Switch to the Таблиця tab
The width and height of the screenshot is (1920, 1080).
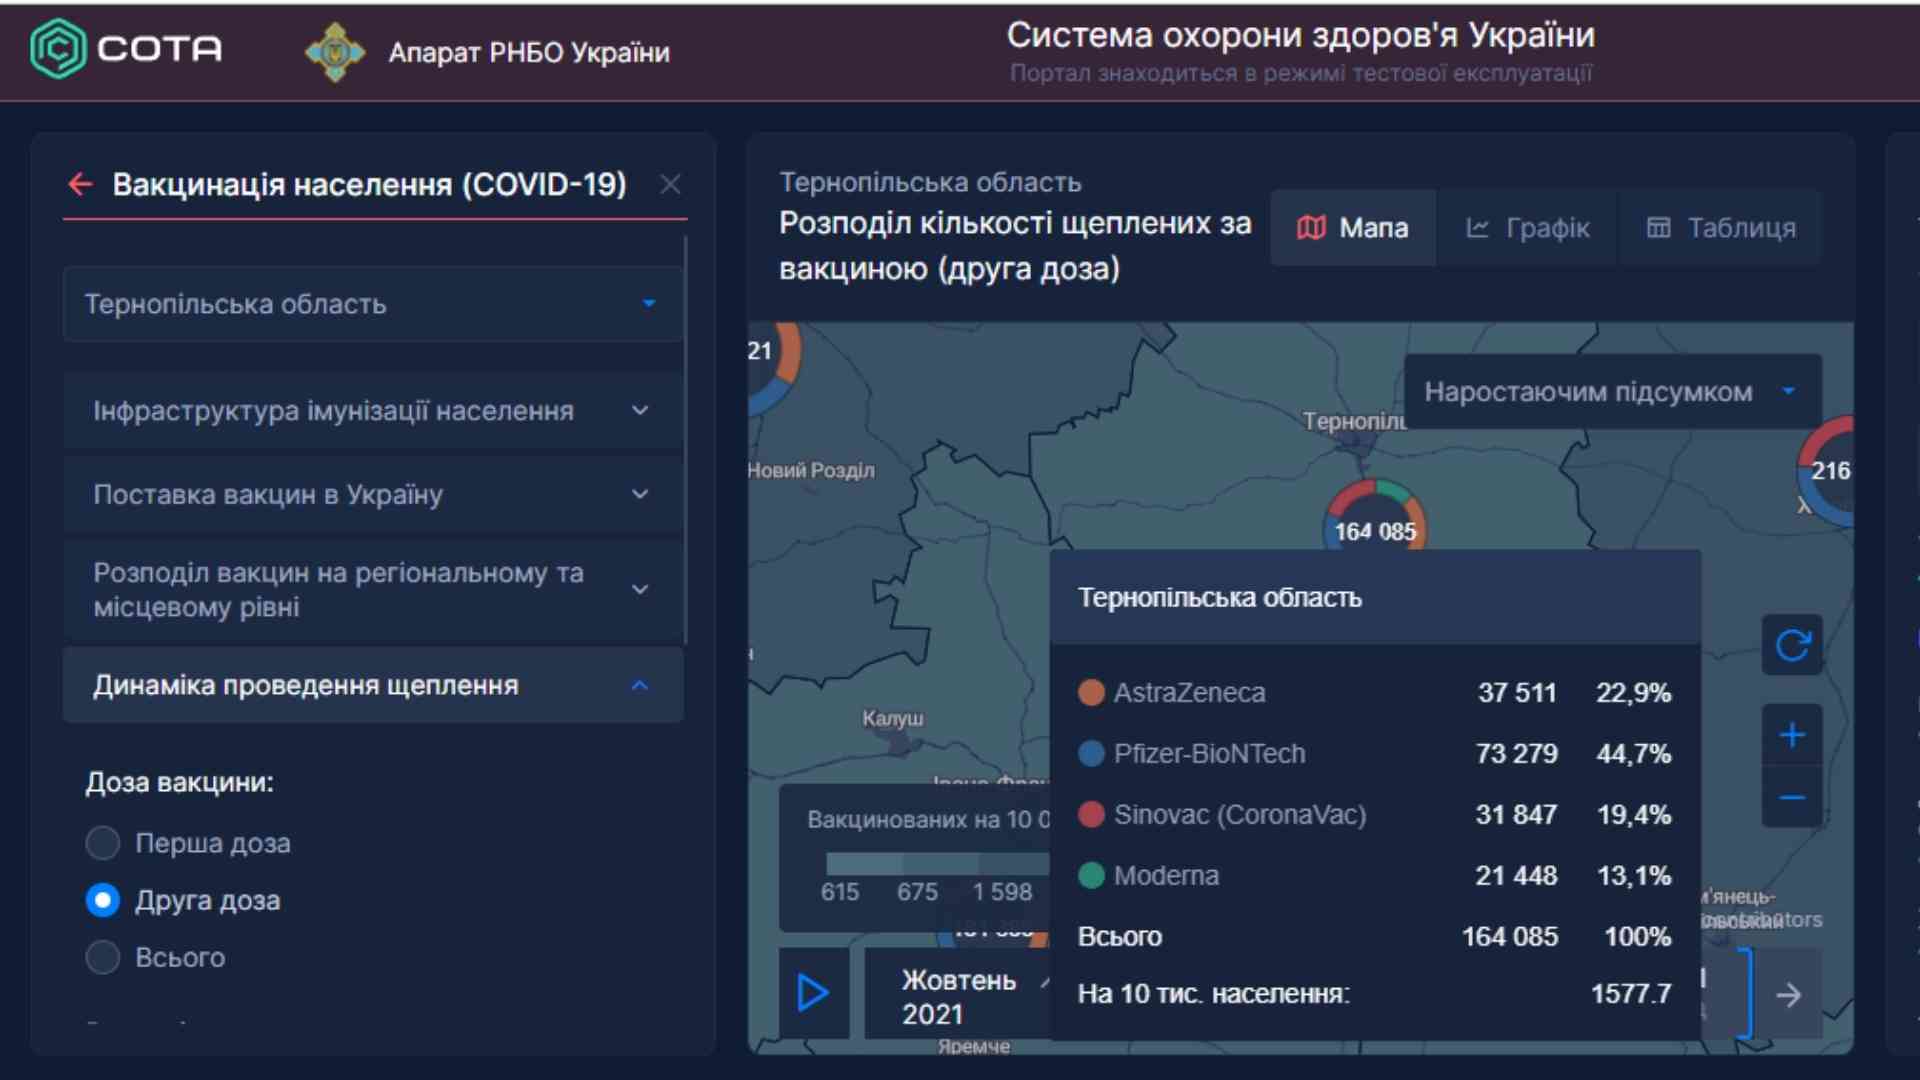pos(1720,228)
